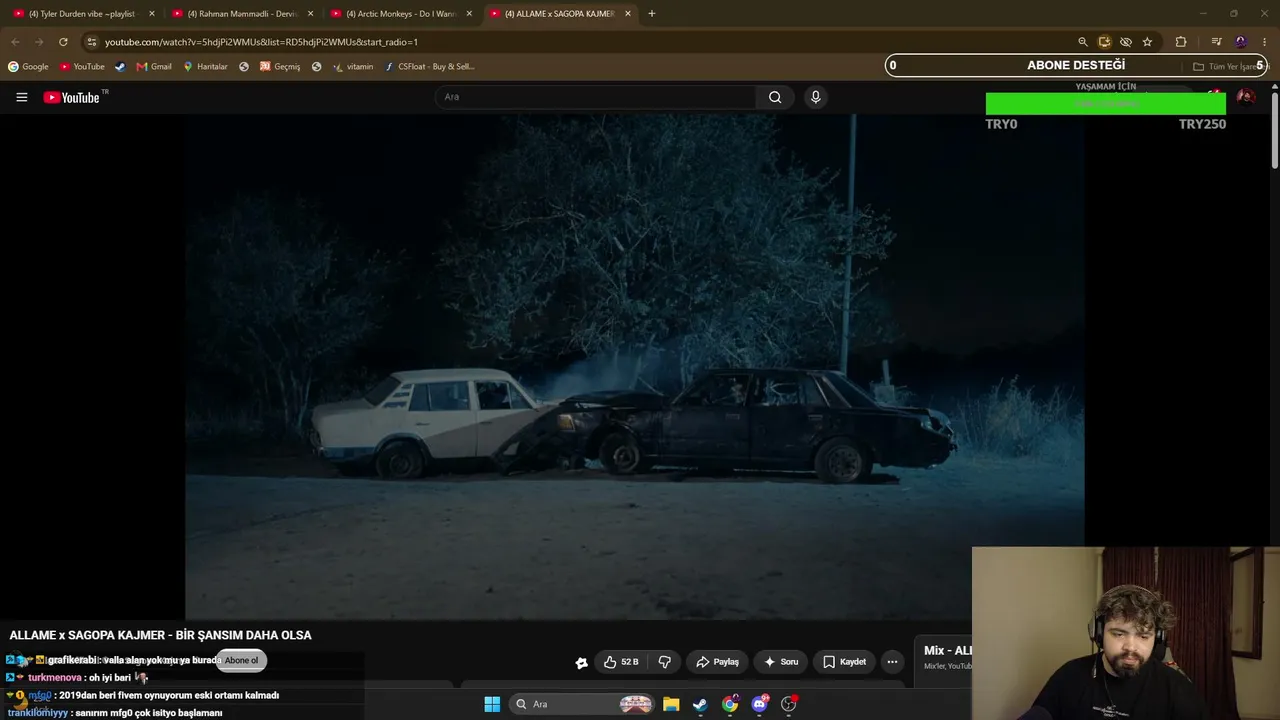The height and width of the screenshot is (720, 1280).
Task: Click the gear-like icon beside the like button
Action: tap(581, 662)
